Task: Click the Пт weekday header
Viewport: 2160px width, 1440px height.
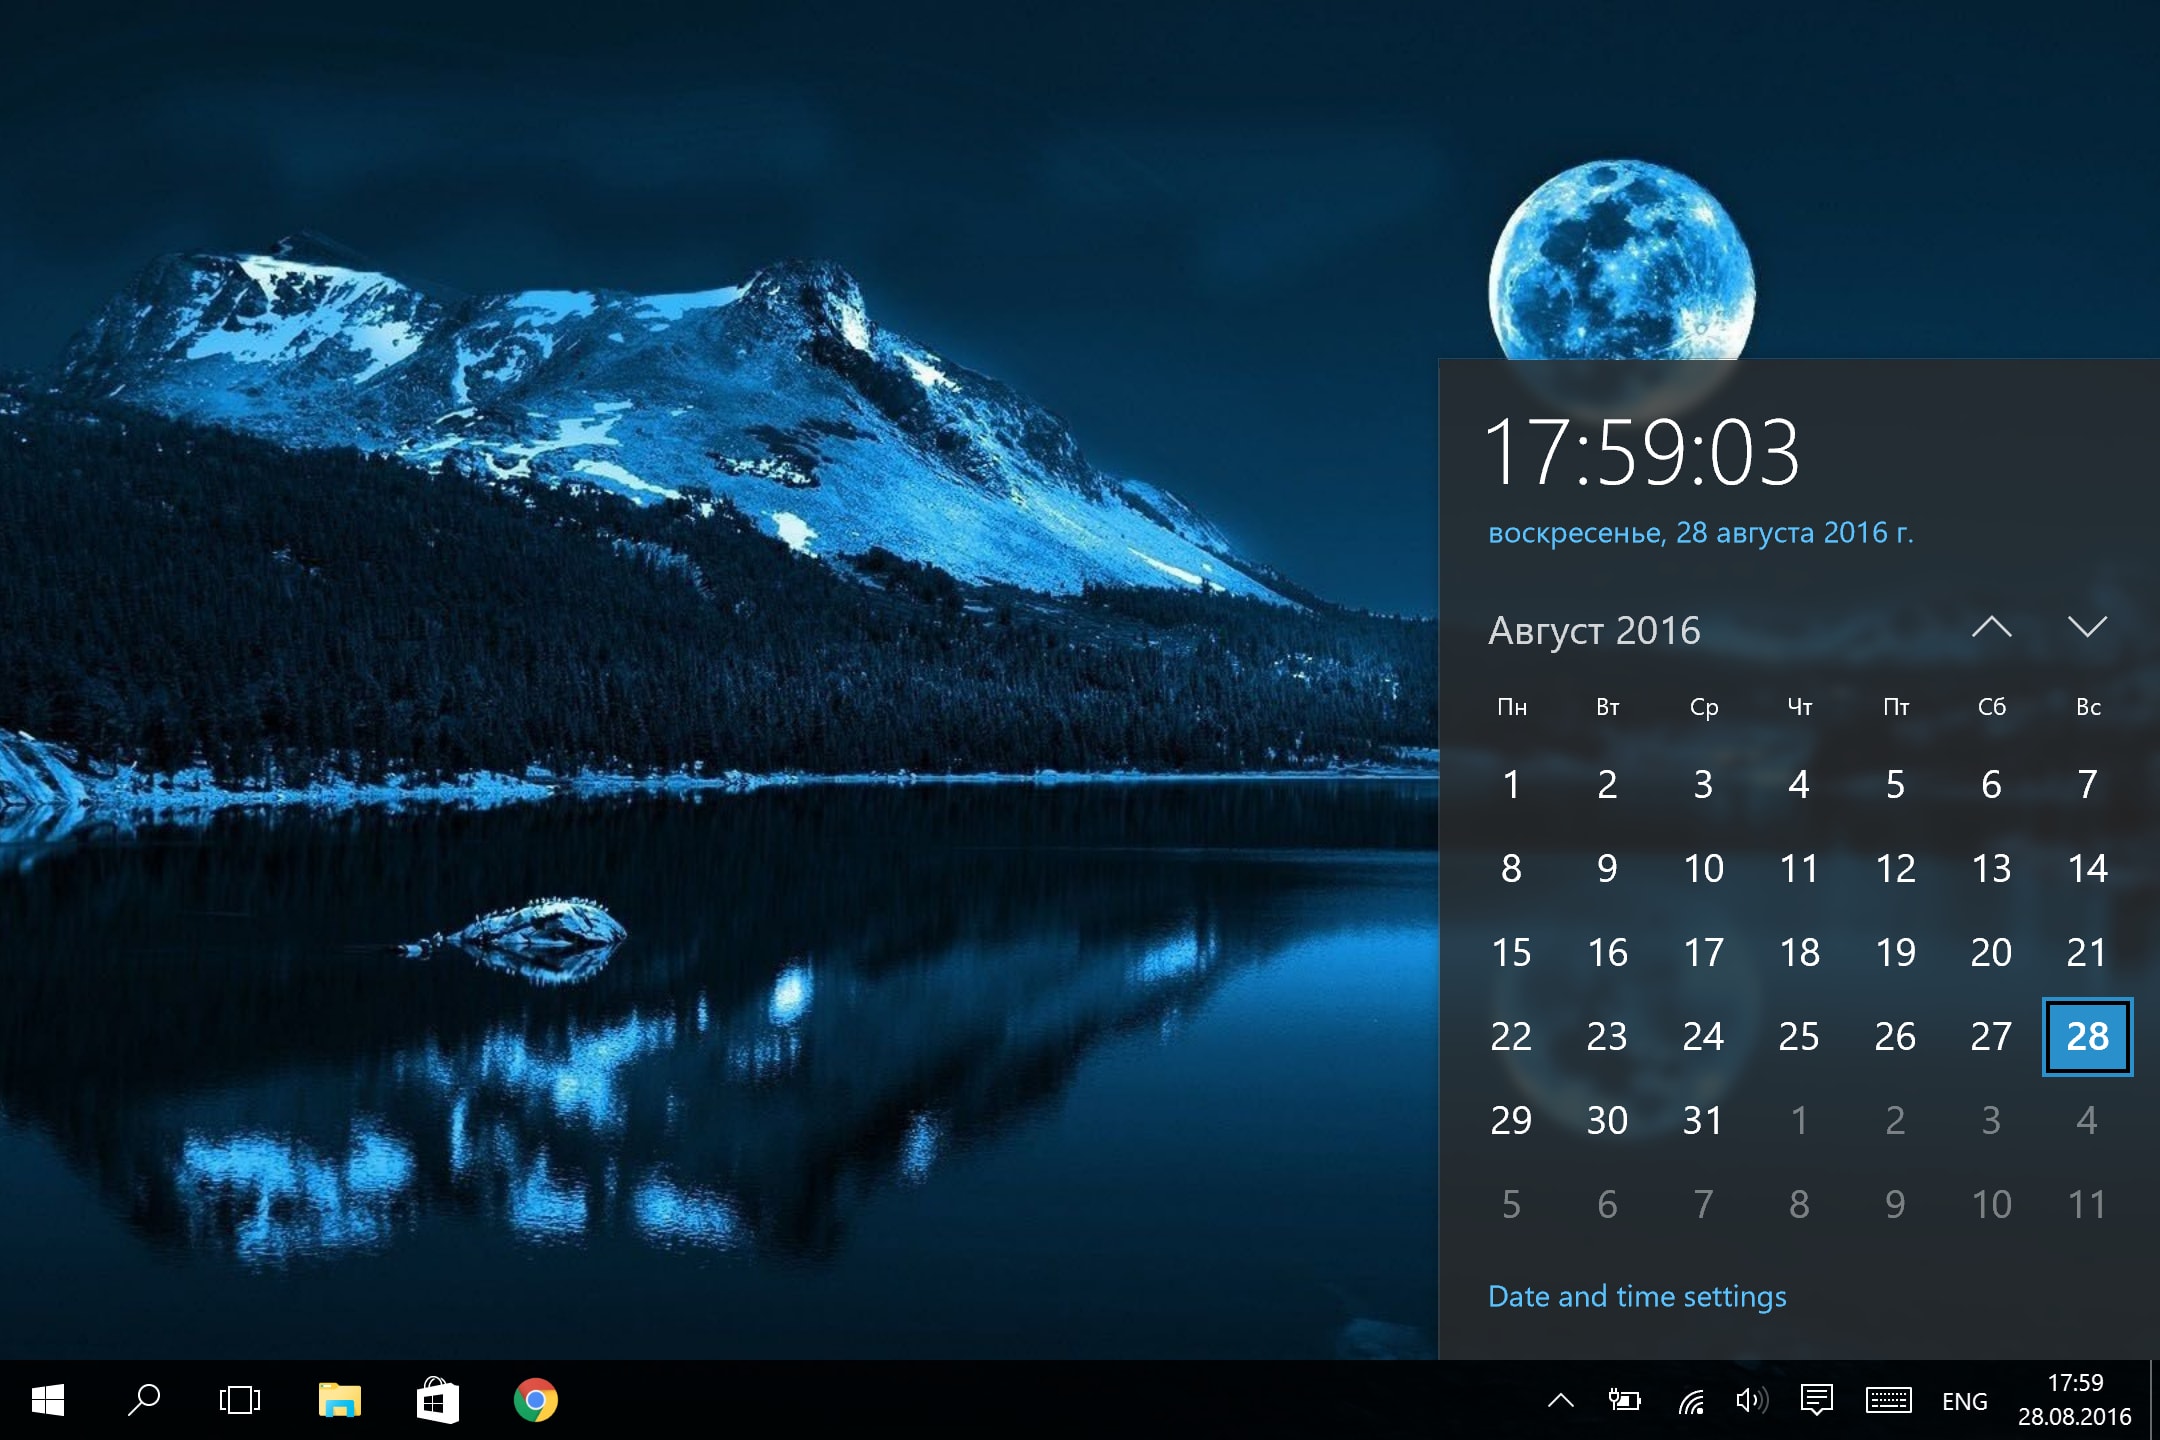Action: pyautogui.click(x=1895, y=708)
